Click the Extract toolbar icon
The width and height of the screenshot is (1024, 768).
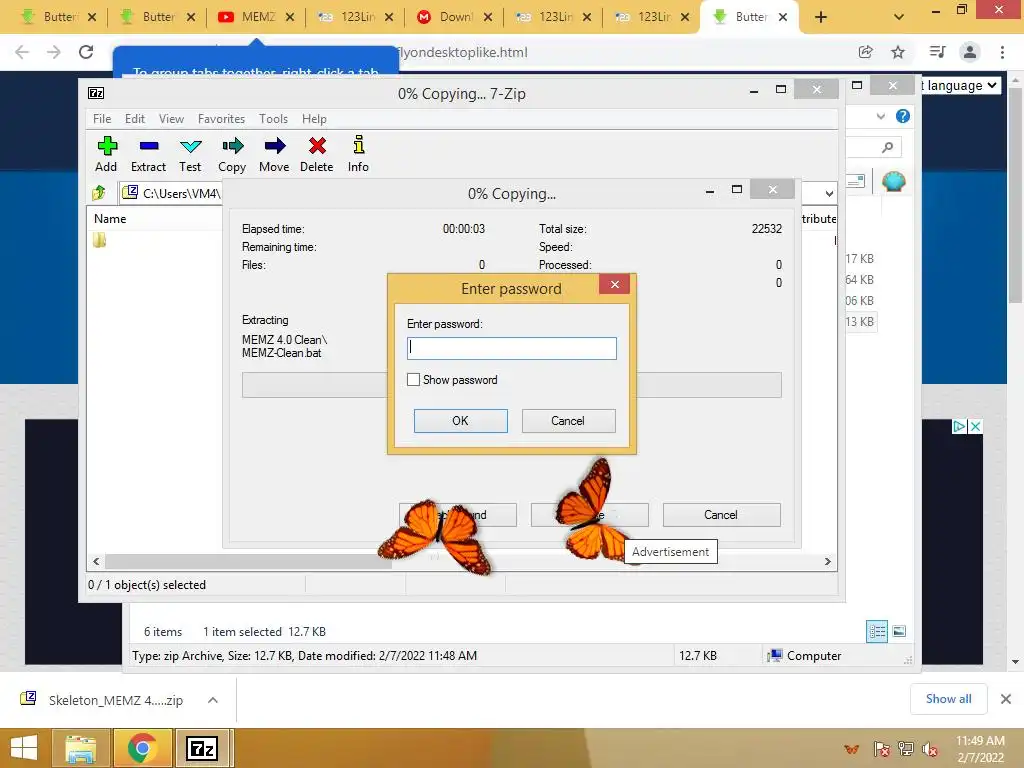coord(149,146)
